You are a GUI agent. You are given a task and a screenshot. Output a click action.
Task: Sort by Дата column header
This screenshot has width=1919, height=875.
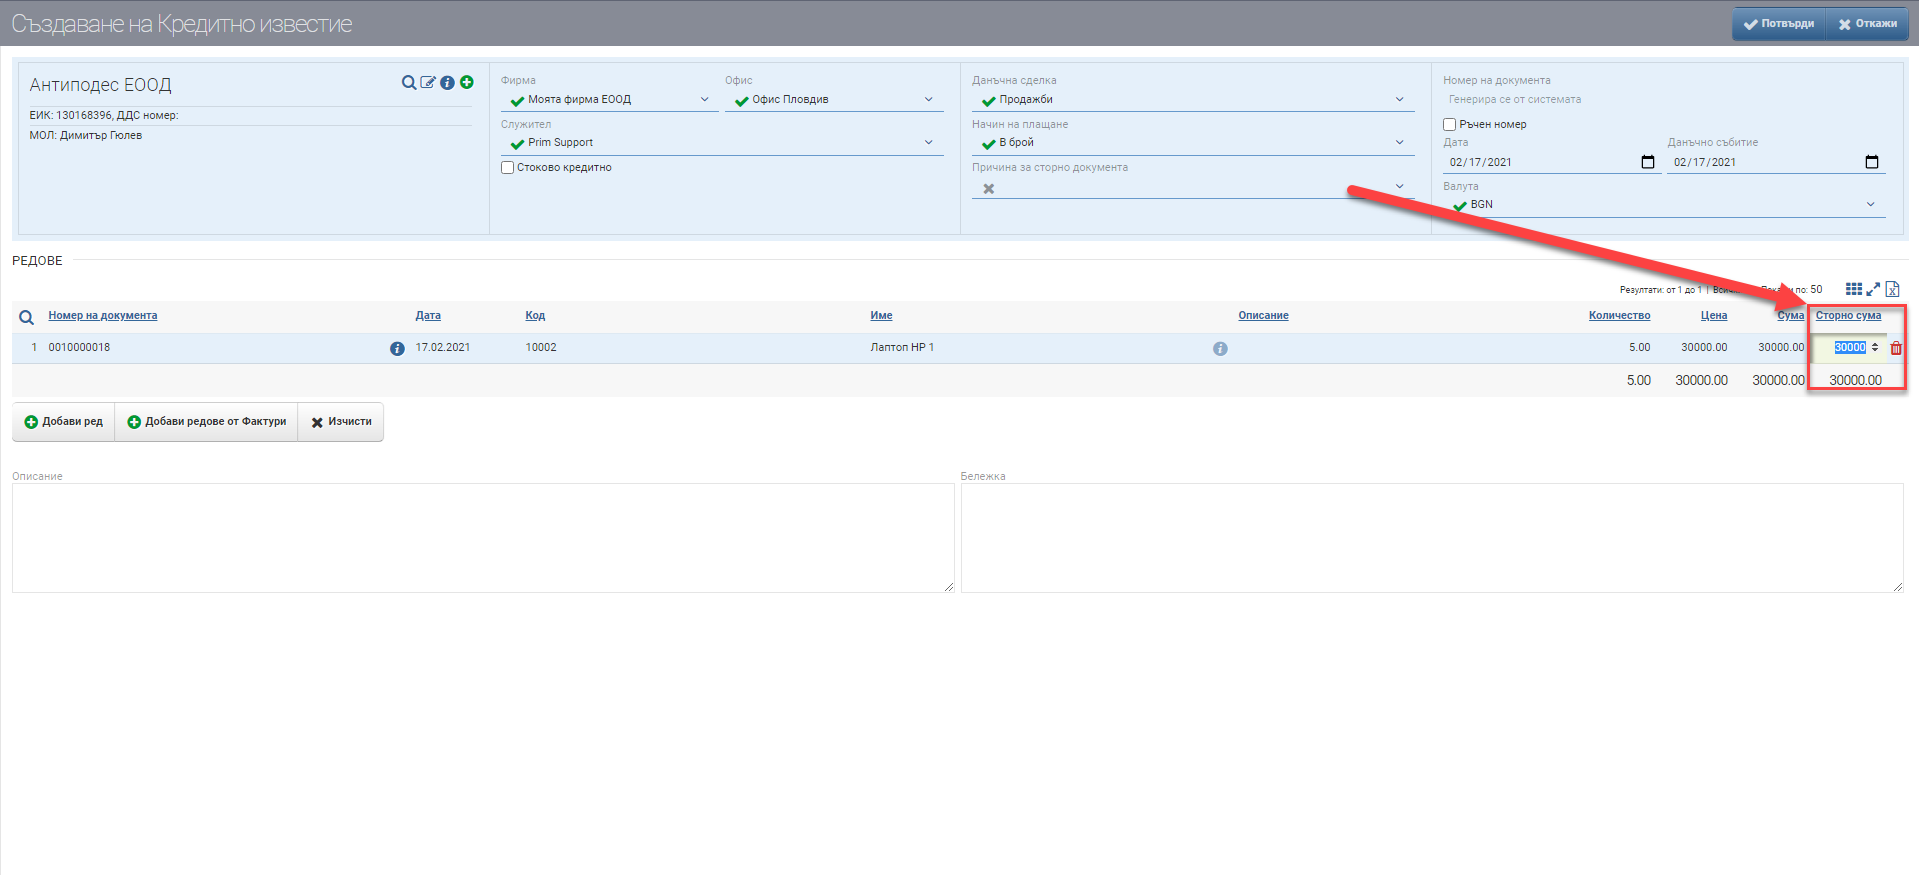(x=428, y=316)
